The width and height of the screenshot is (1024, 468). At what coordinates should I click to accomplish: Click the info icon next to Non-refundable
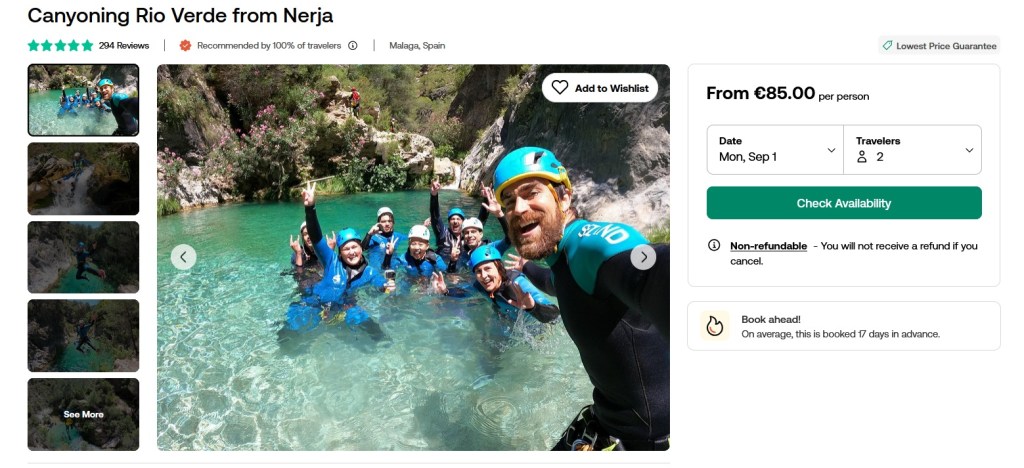pos(714,245)
